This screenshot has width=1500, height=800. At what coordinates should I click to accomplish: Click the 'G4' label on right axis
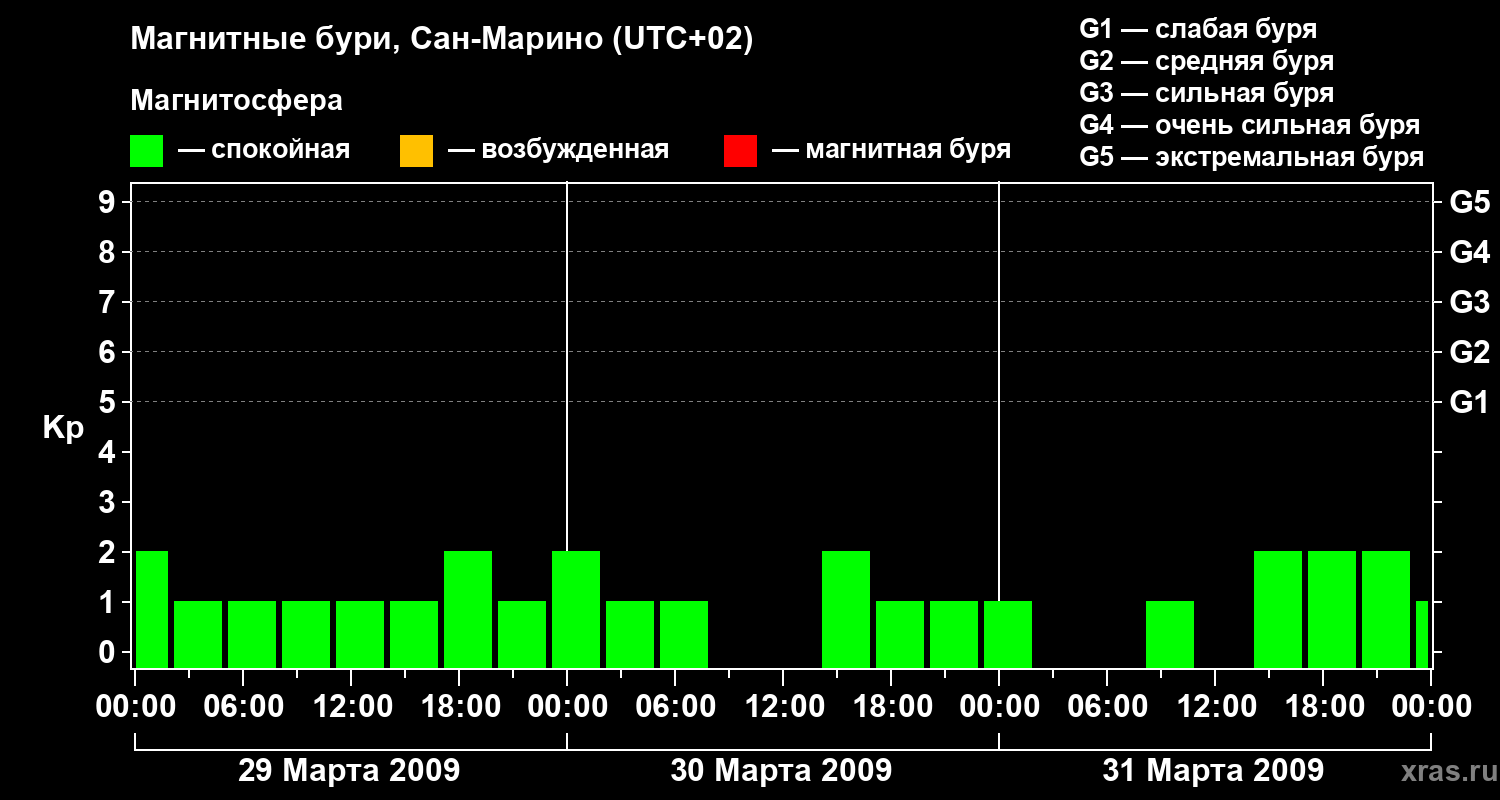click(1469, 252)
